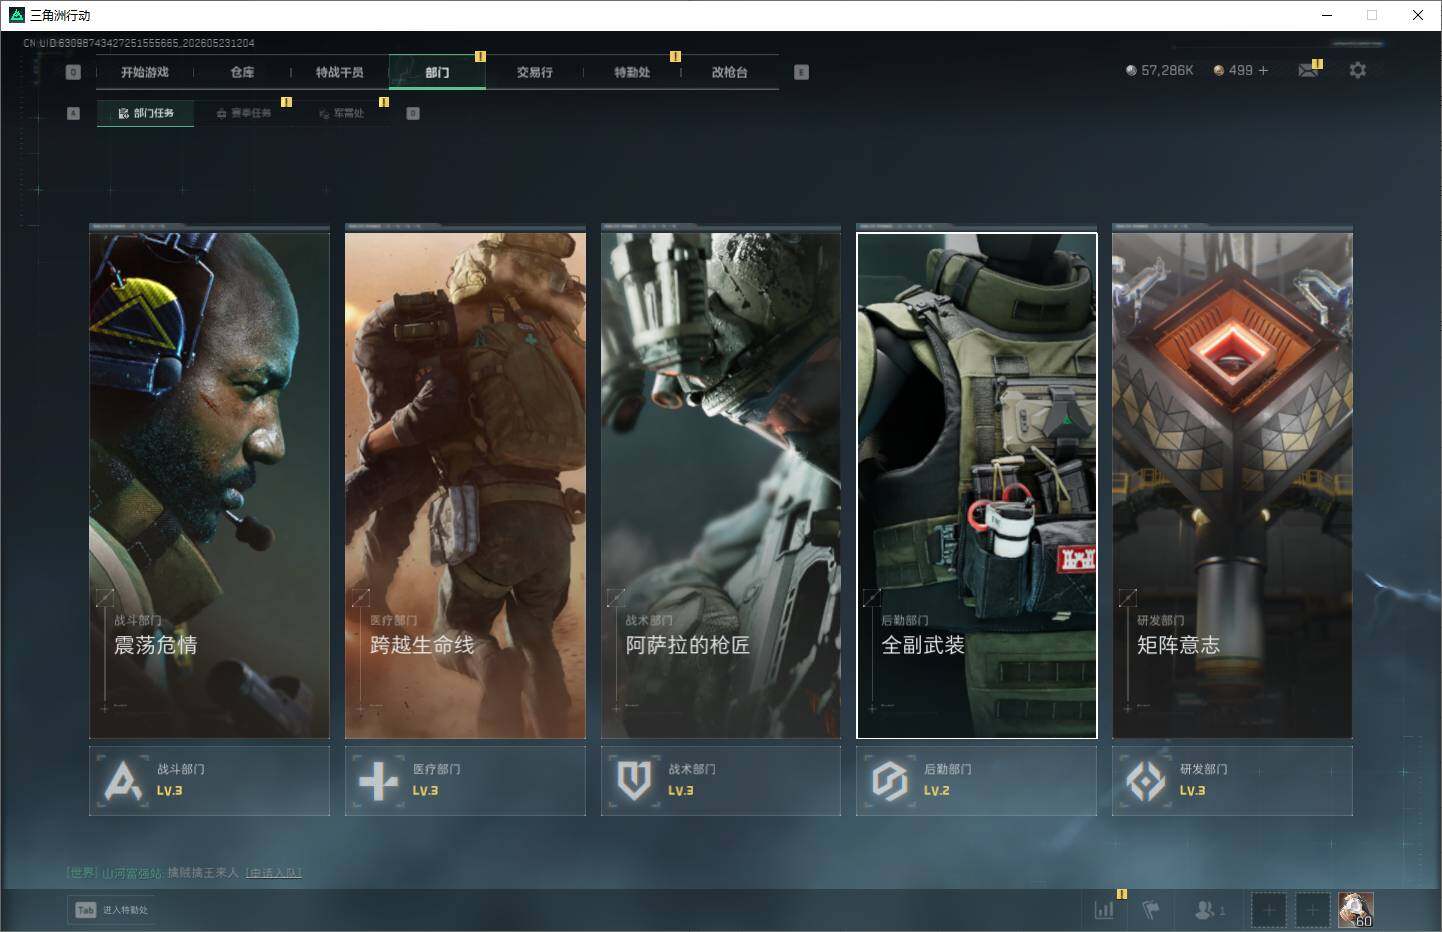Click the E key hint icon
Screen dimensions: 1442x932
pyautogui.click(x=801, y=72)
